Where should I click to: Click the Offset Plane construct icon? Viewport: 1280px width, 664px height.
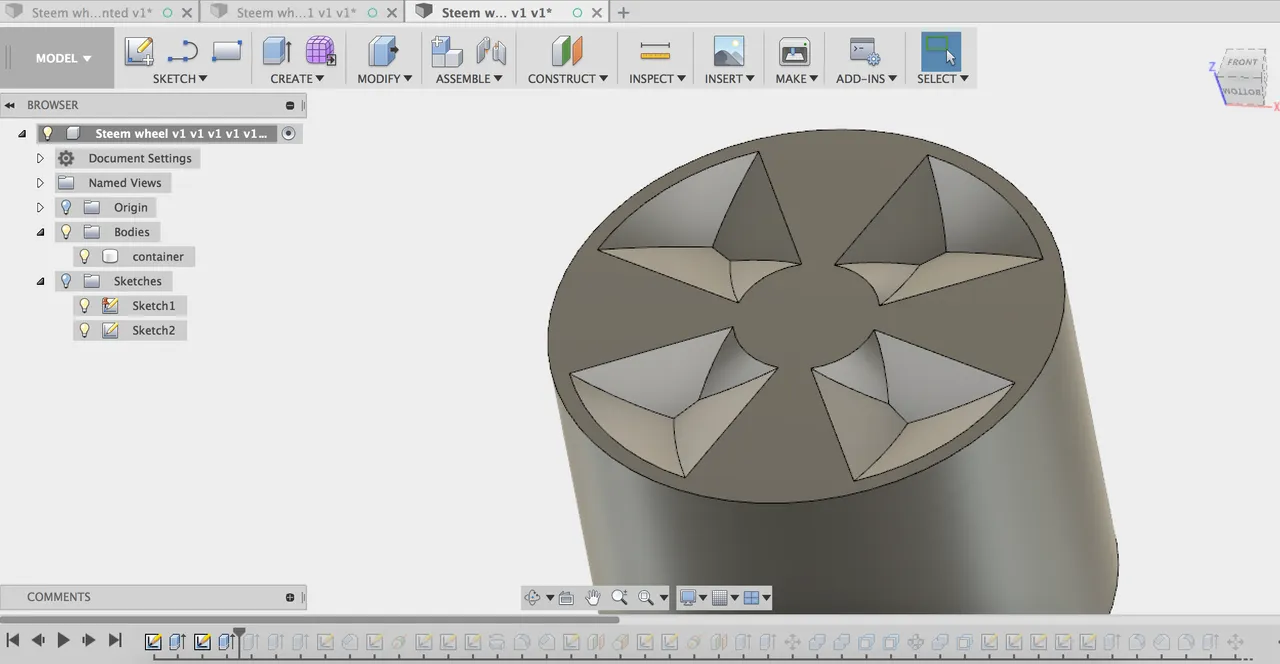(566, 51)
